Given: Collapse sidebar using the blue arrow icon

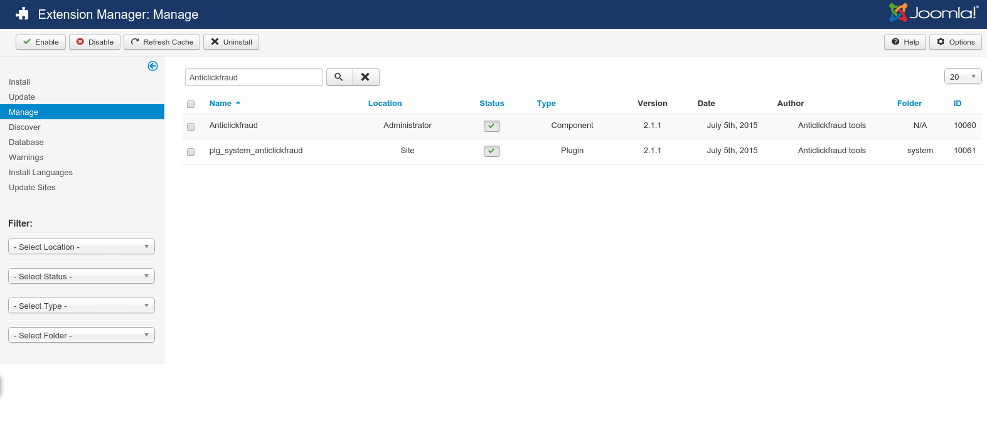Looking at the screenshot, I should [x=153, y=66].
